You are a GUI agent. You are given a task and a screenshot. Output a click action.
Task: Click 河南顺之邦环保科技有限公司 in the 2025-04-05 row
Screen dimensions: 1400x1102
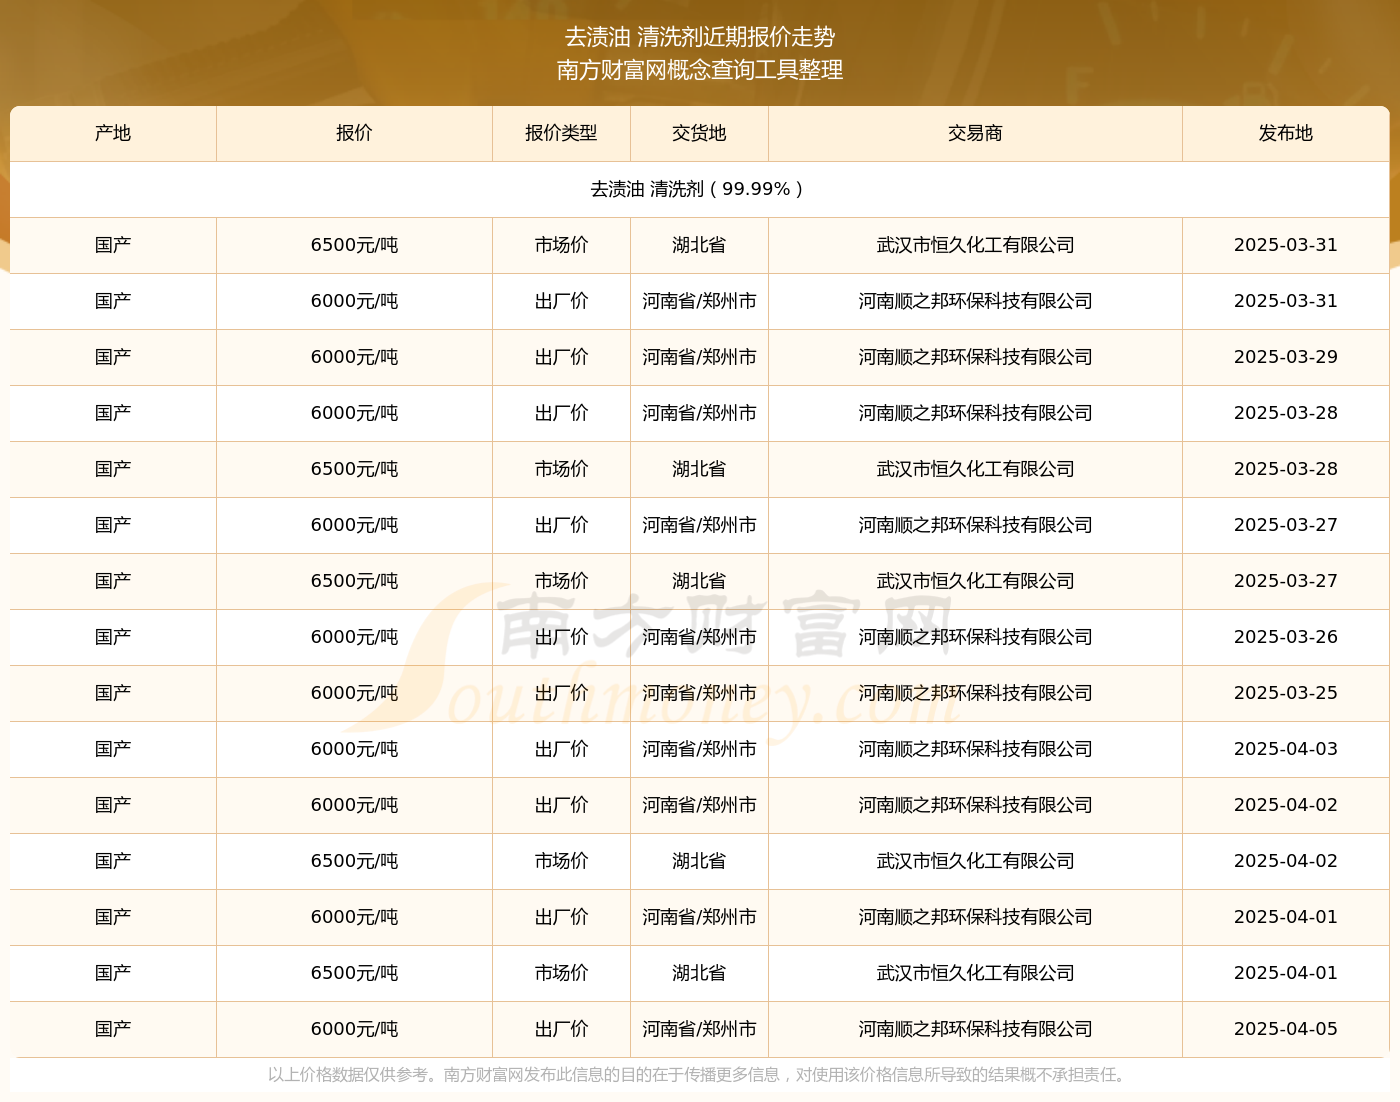point(975,1029)
